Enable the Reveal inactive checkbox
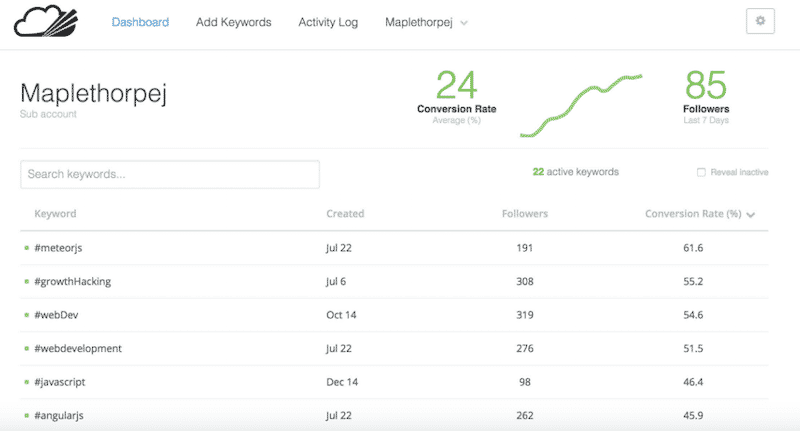Viewport: 800px width, 431px height. click(x=701, y=172)
